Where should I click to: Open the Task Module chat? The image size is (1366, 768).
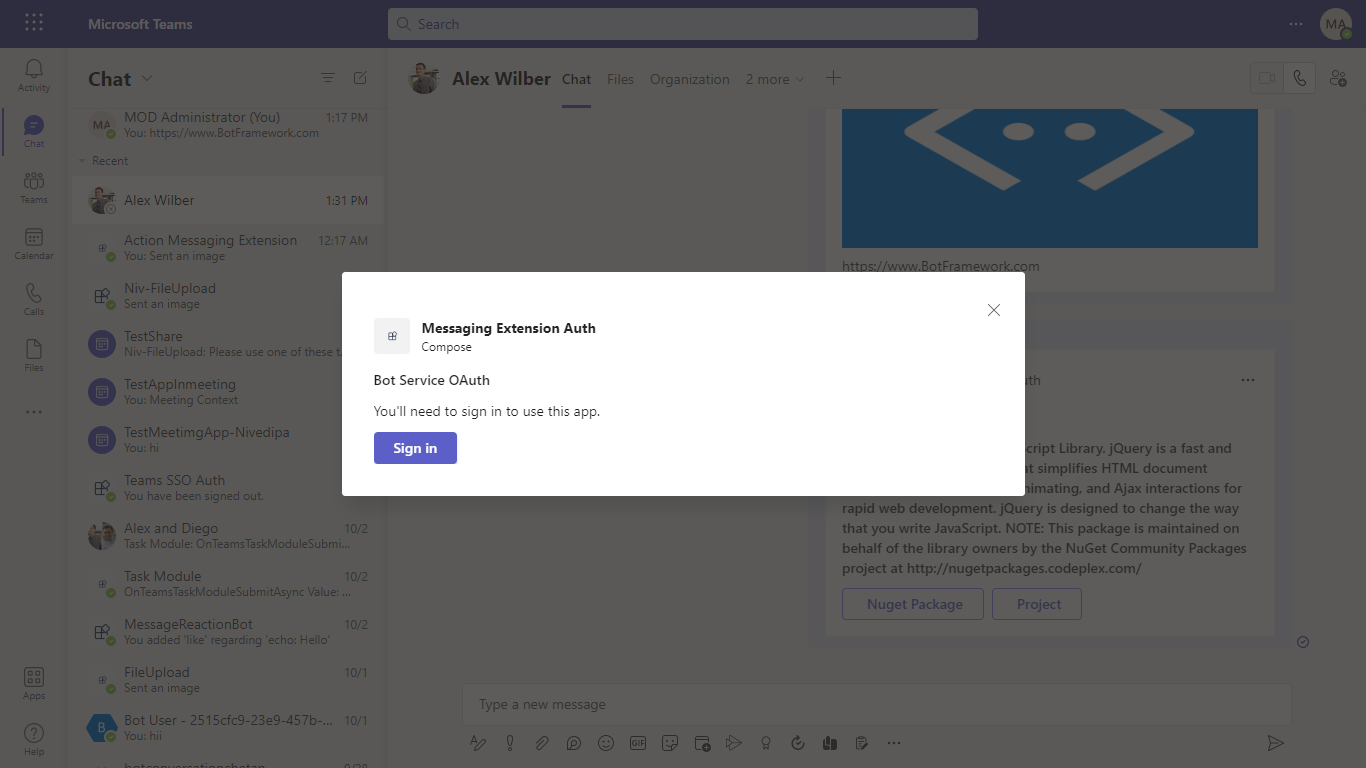click(227, 584)
